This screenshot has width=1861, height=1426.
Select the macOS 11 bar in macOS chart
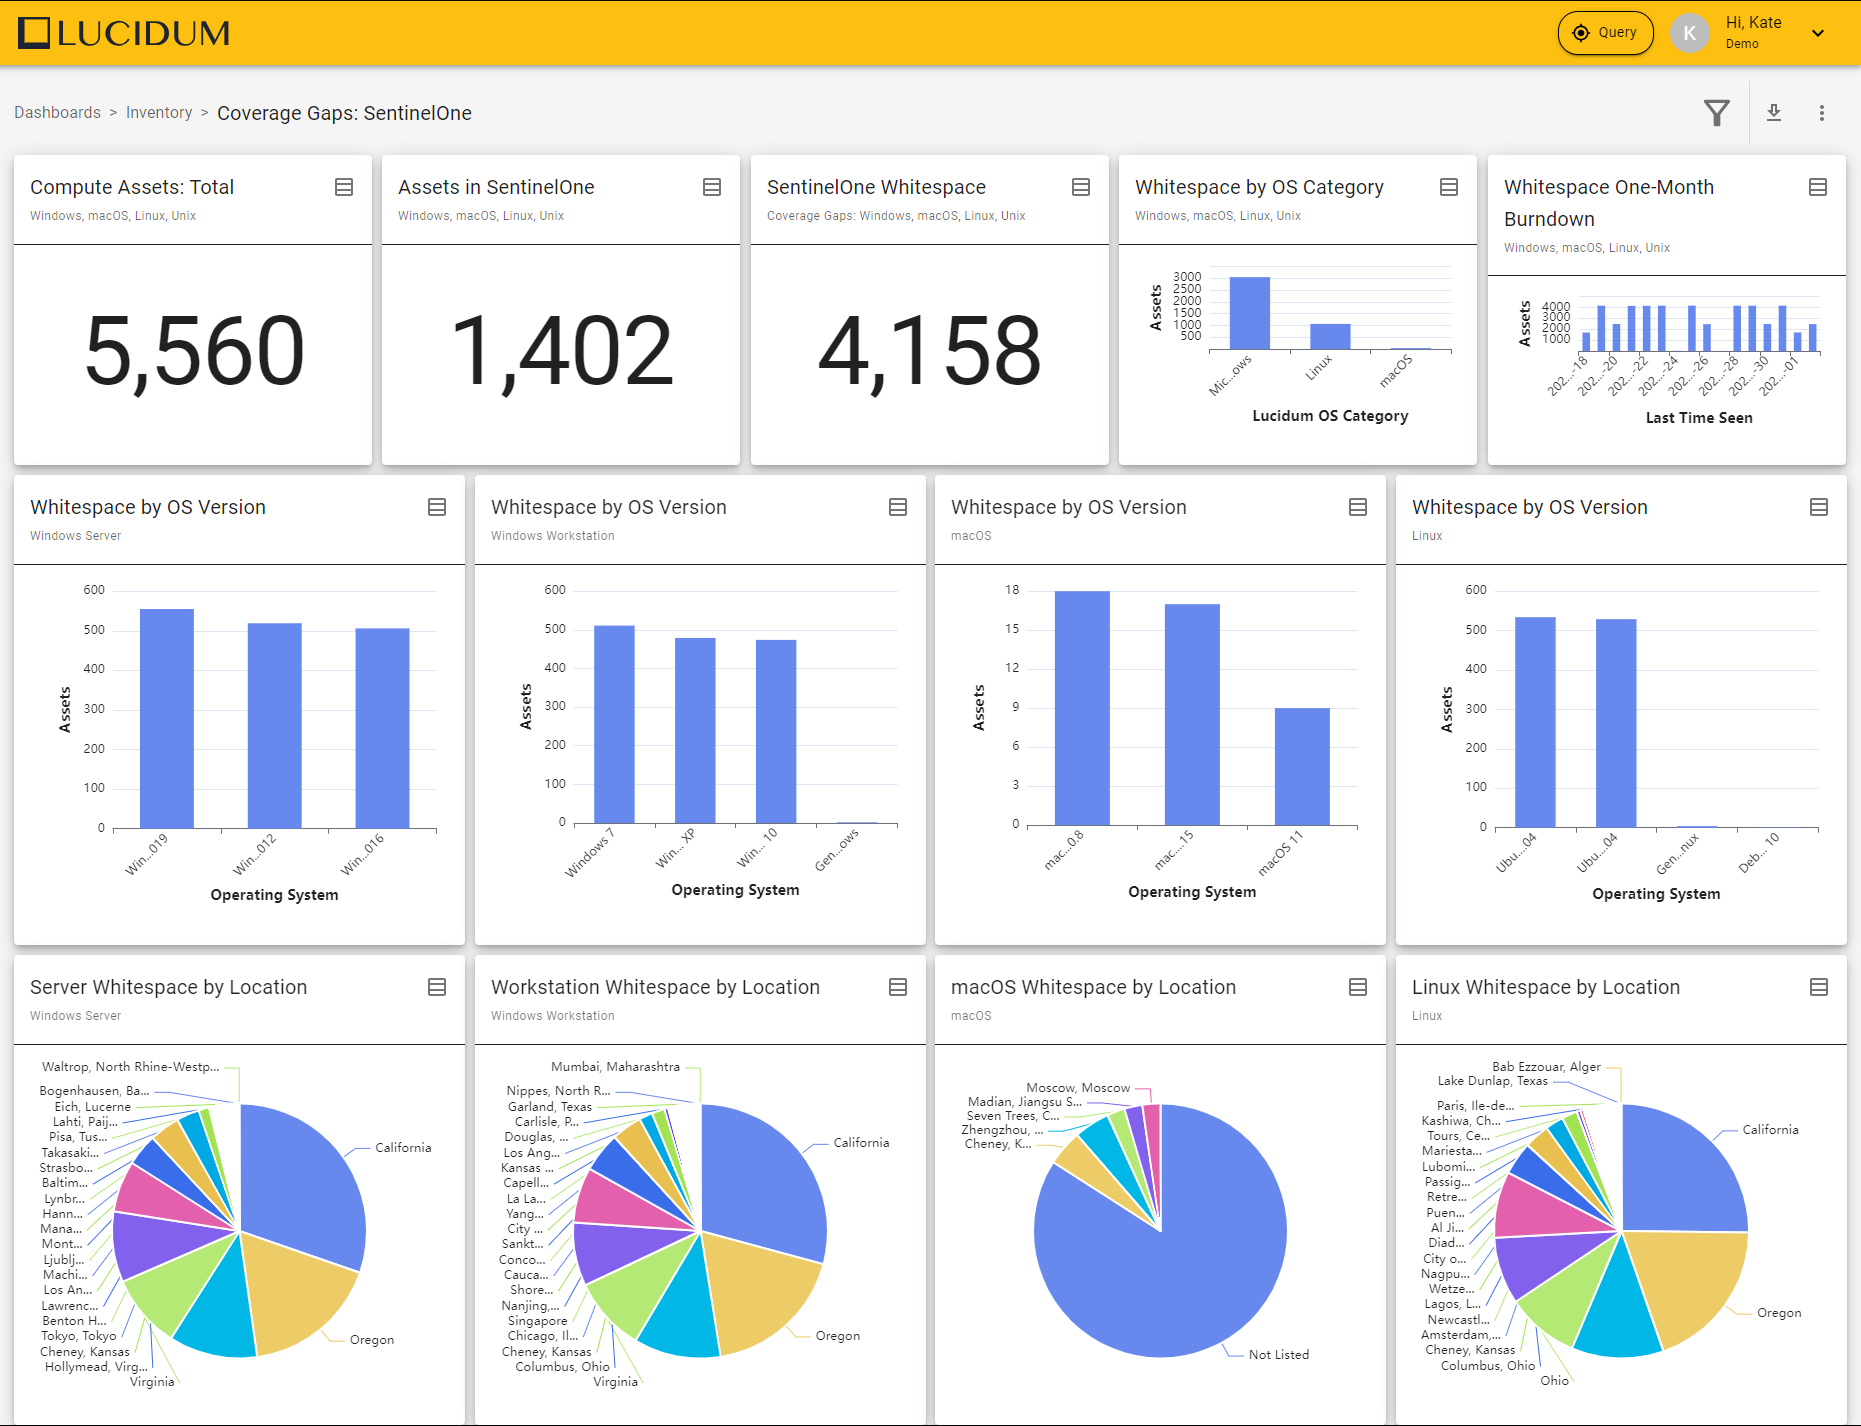[1302, 766]
